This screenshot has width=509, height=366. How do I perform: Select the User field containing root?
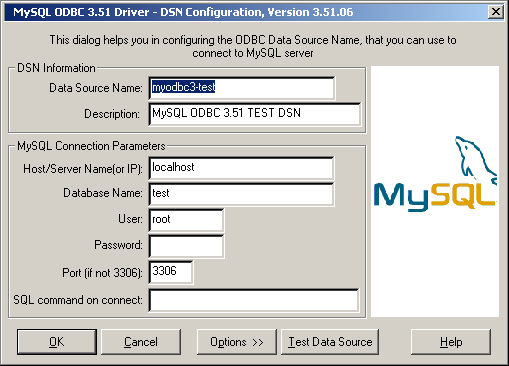coord(186,220)
